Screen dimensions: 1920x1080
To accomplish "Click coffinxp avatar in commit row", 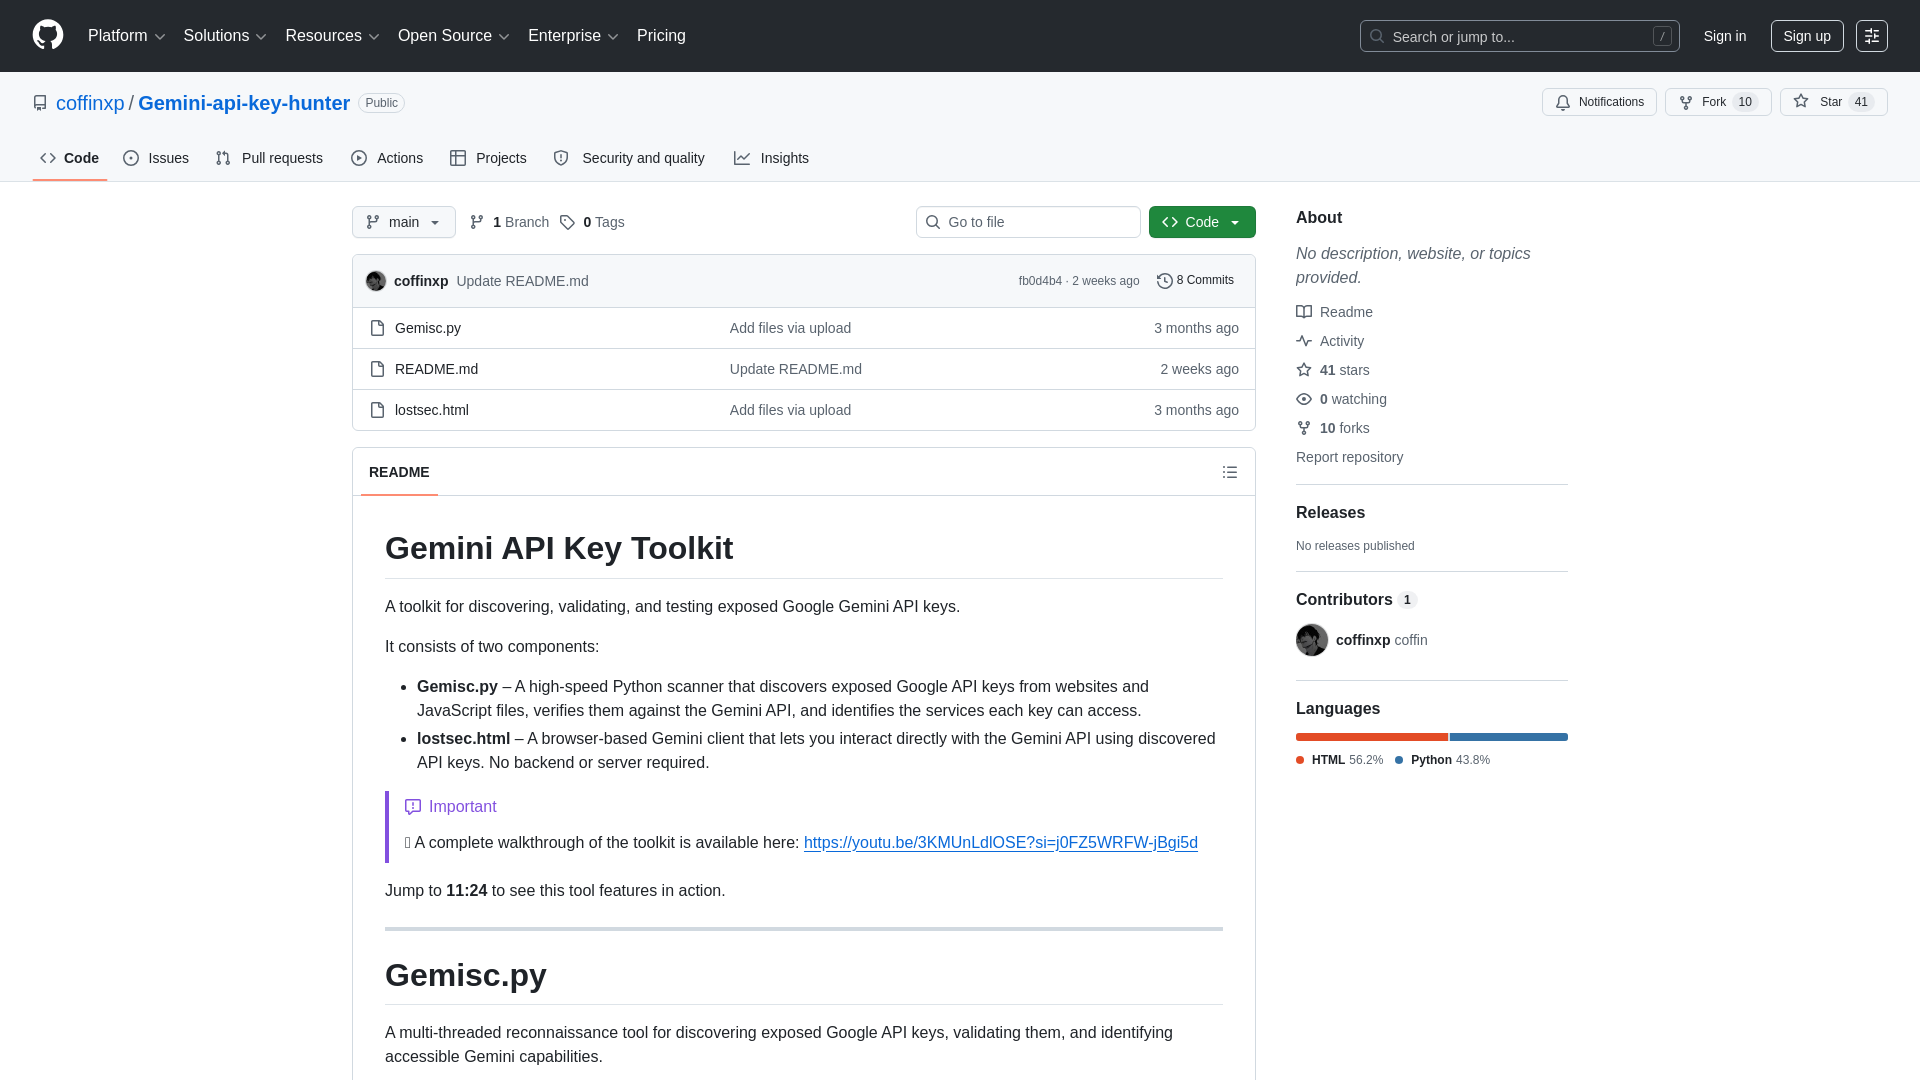I will tap(376, 281).
